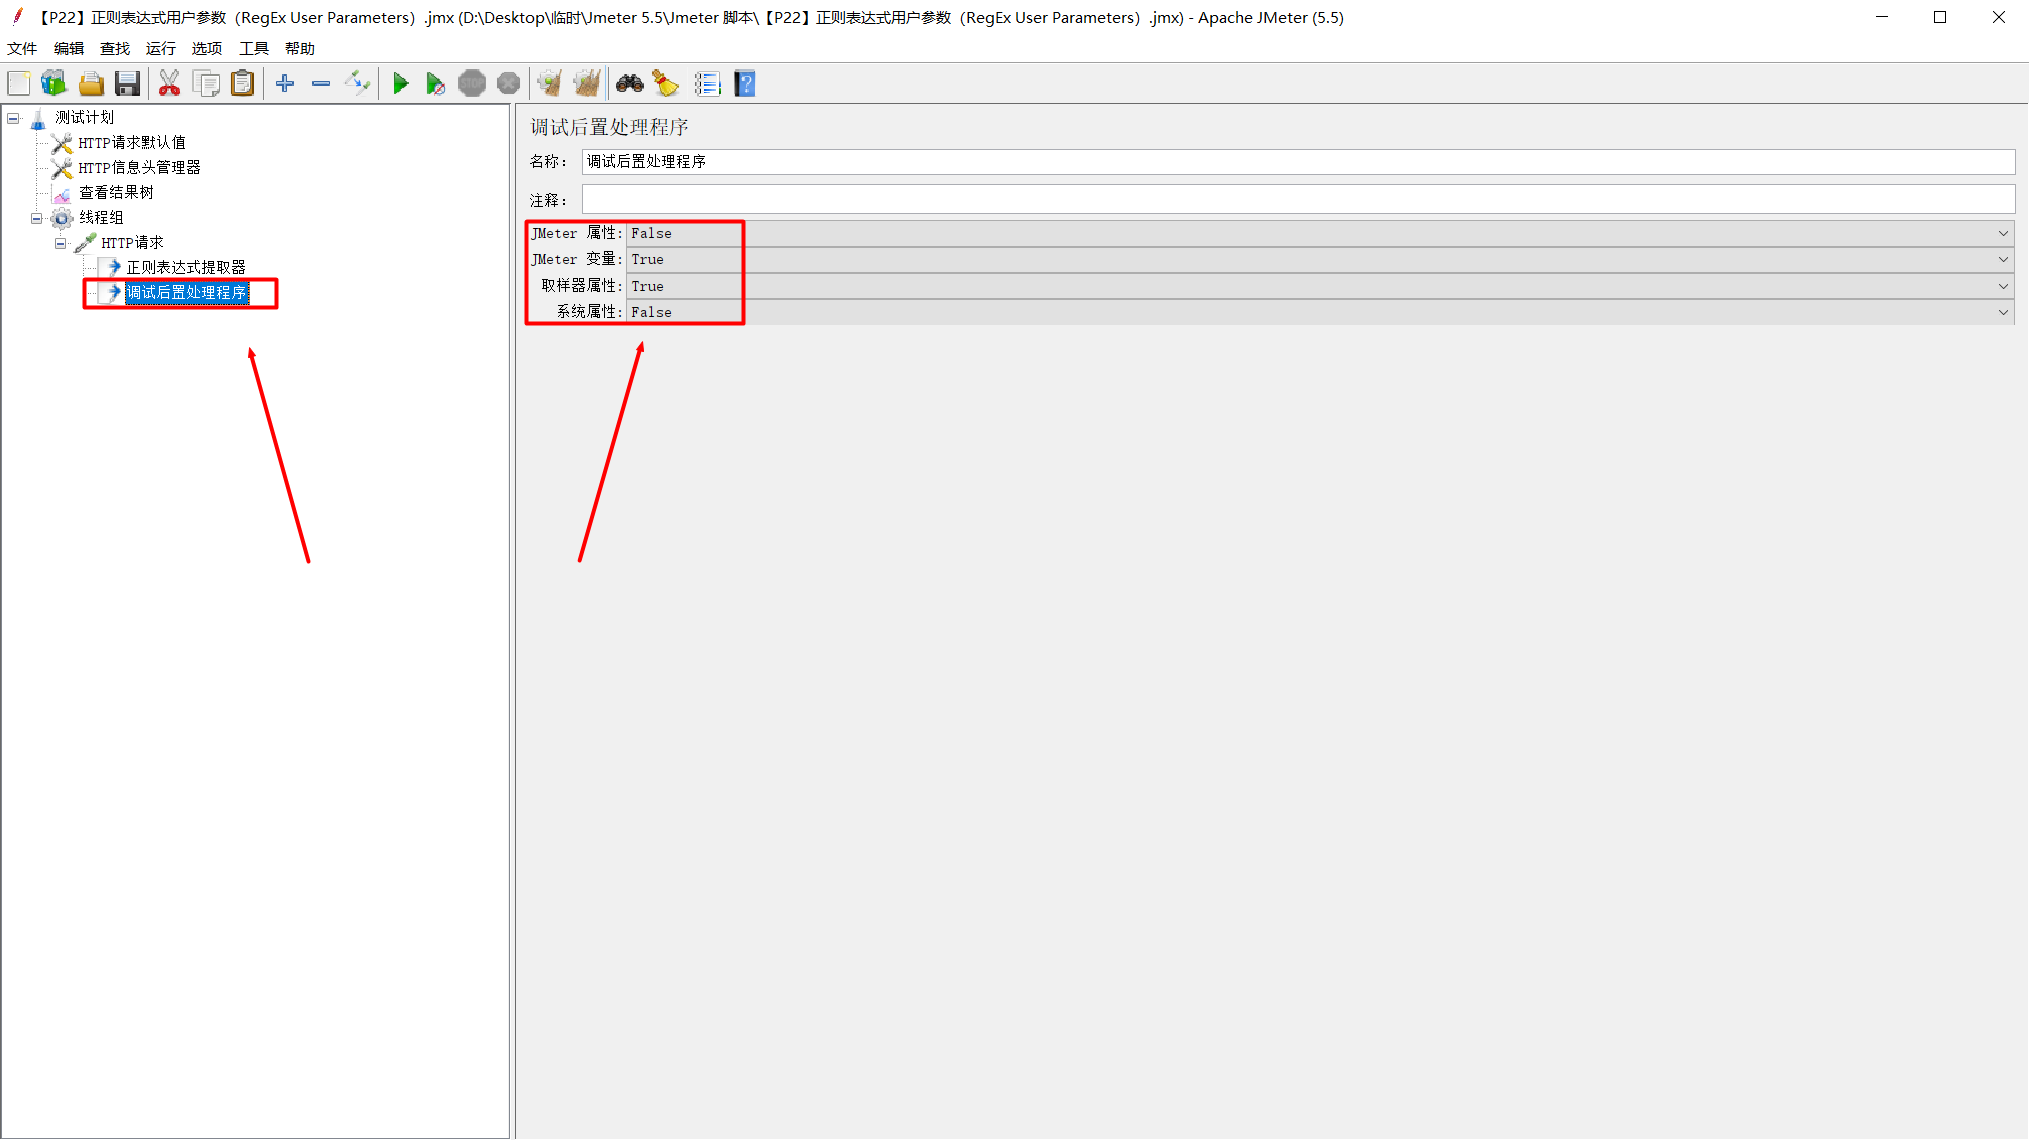
Task: Open the 帮助 menu
Action: coord(300,49)
